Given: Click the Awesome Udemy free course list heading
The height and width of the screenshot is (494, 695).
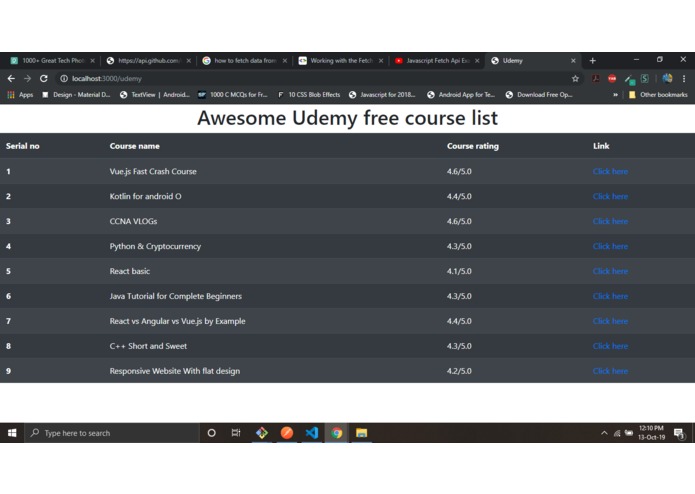Looking at the screenshot, I should (348, 118).
